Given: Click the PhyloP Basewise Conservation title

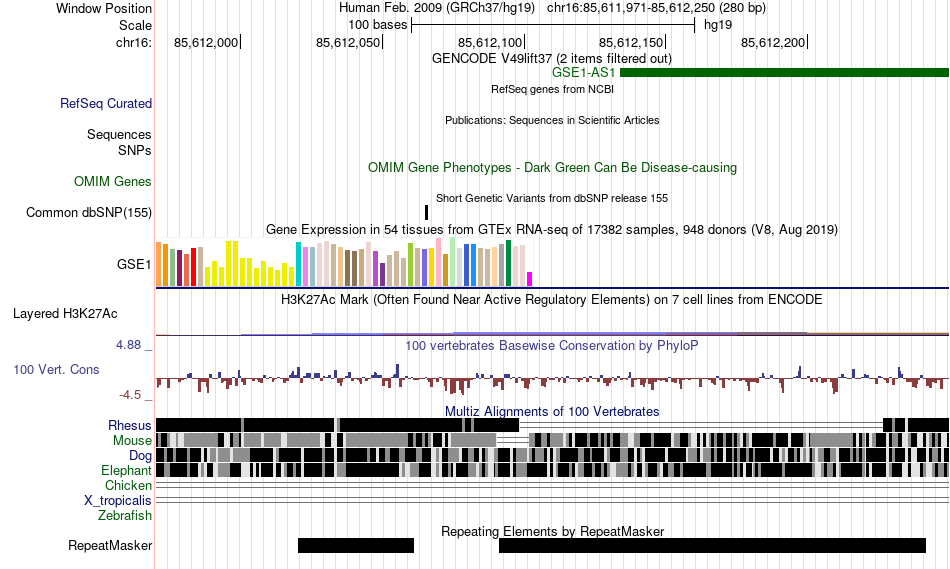Looking at the screenshot, I should coord(552,345).
